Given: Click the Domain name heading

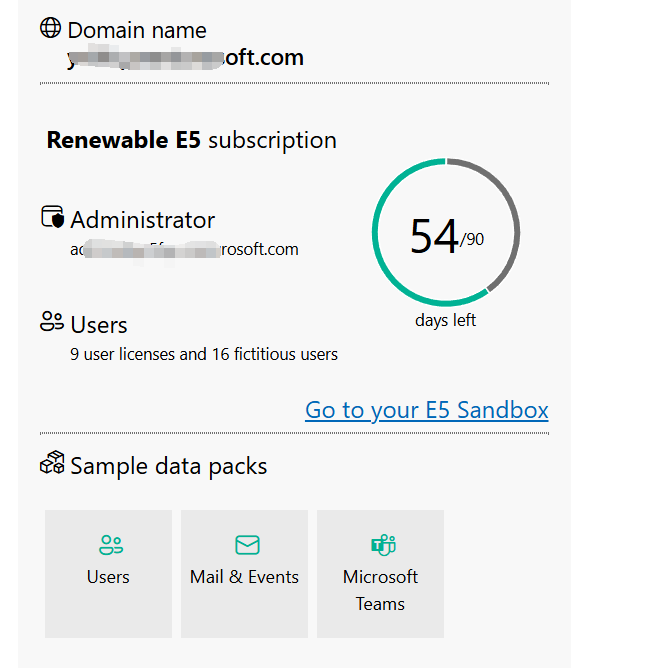Looking at the screenshot, I should click(137, 30).
